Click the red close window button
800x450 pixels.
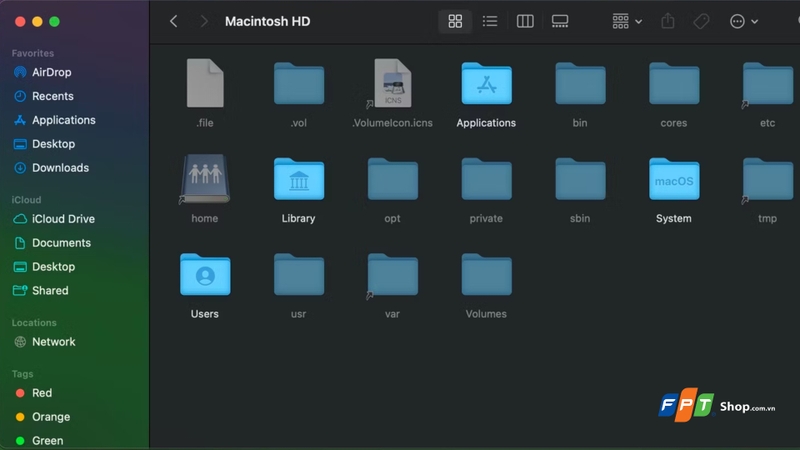pyautogui.click(x=20, y=21)
